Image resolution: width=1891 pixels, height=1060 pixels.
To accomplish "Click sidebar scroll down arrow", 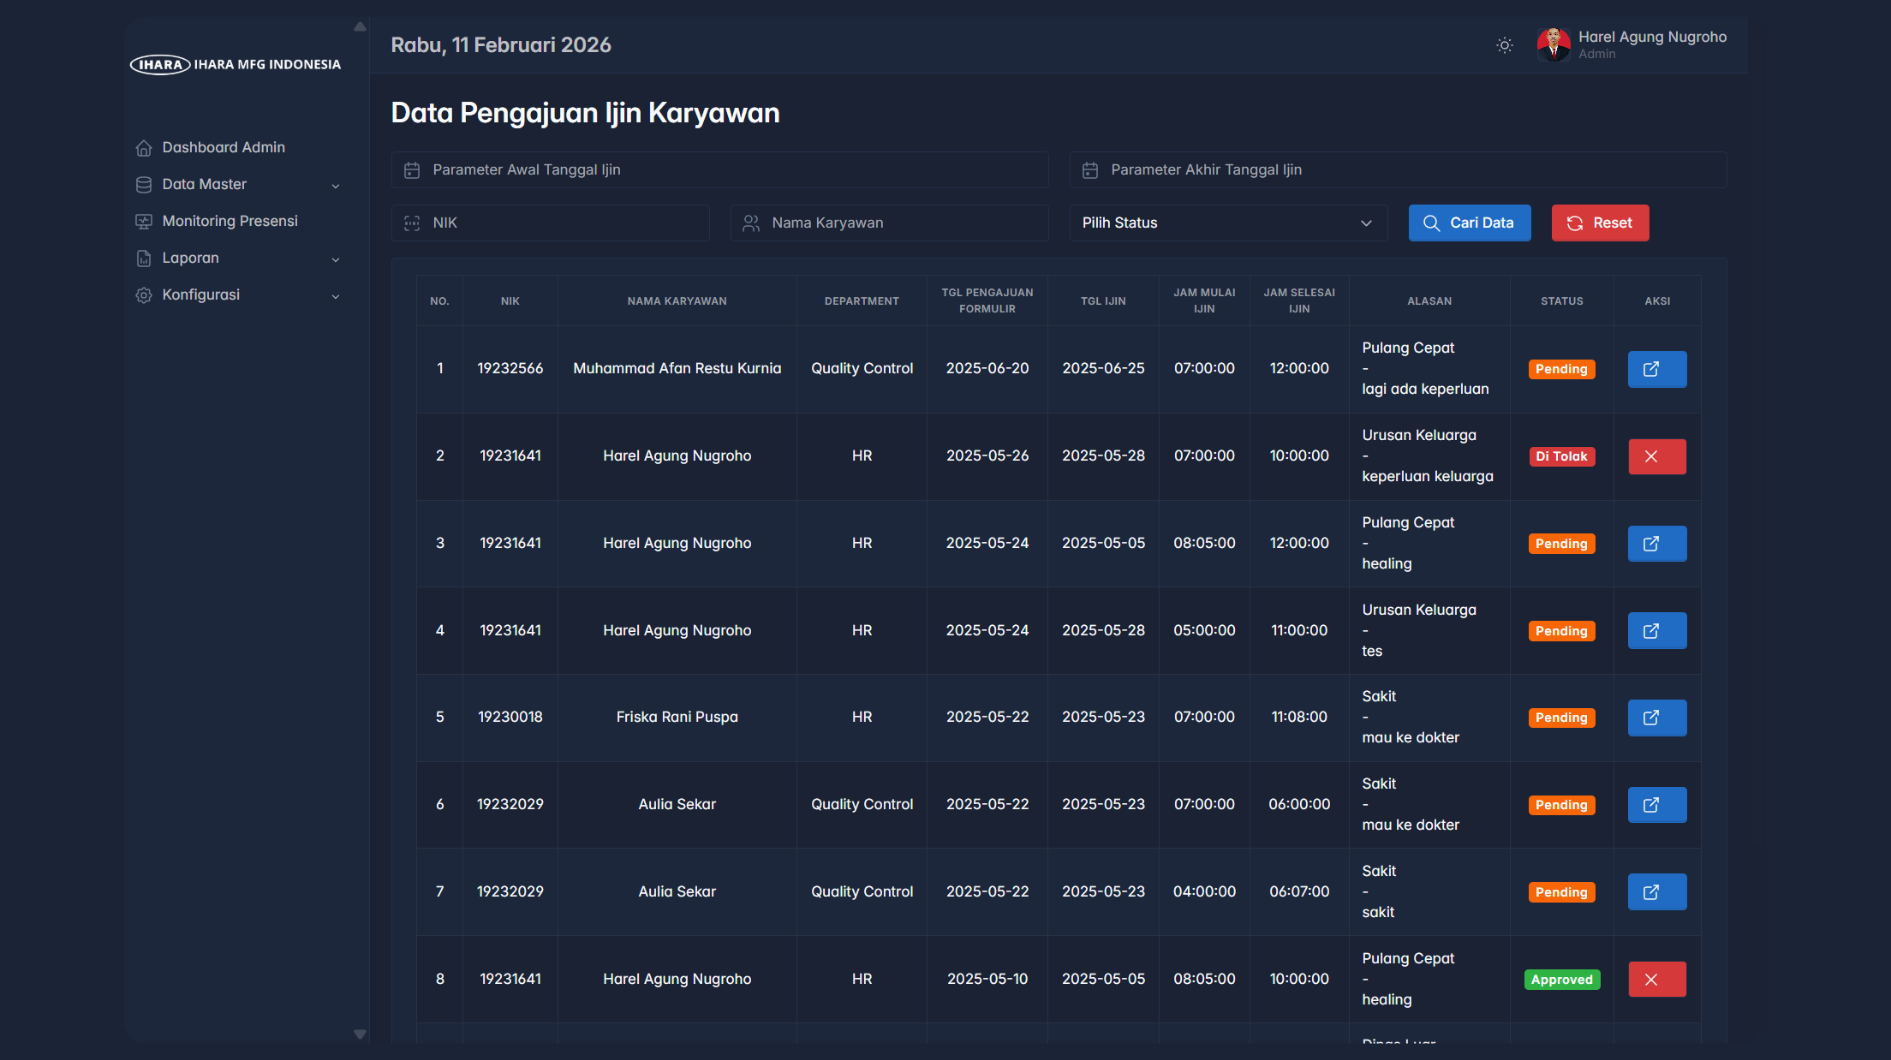I will 360,1034.
